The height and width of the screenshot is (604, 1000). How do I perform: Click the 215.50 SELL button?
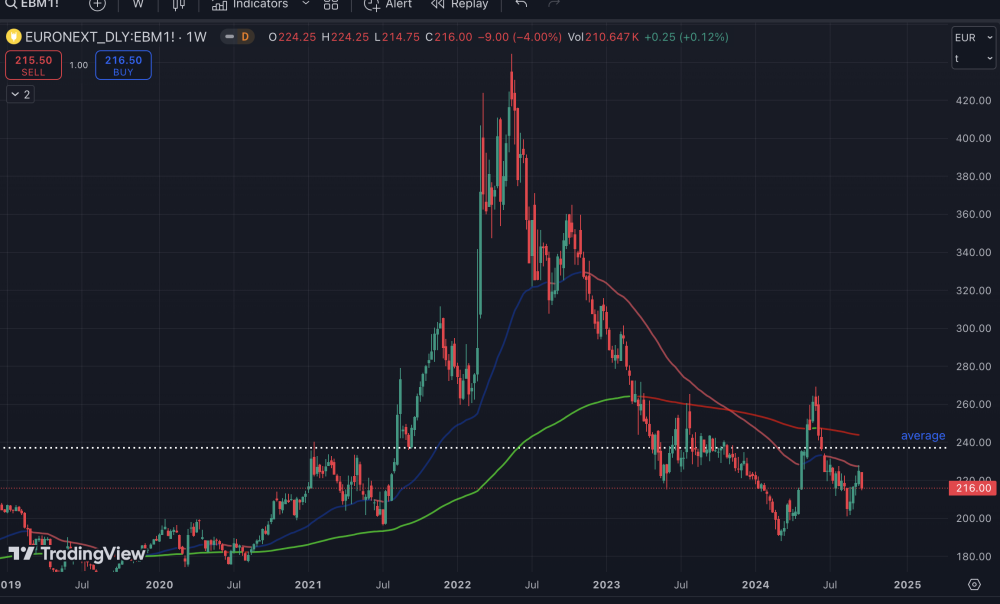(33, 65)
